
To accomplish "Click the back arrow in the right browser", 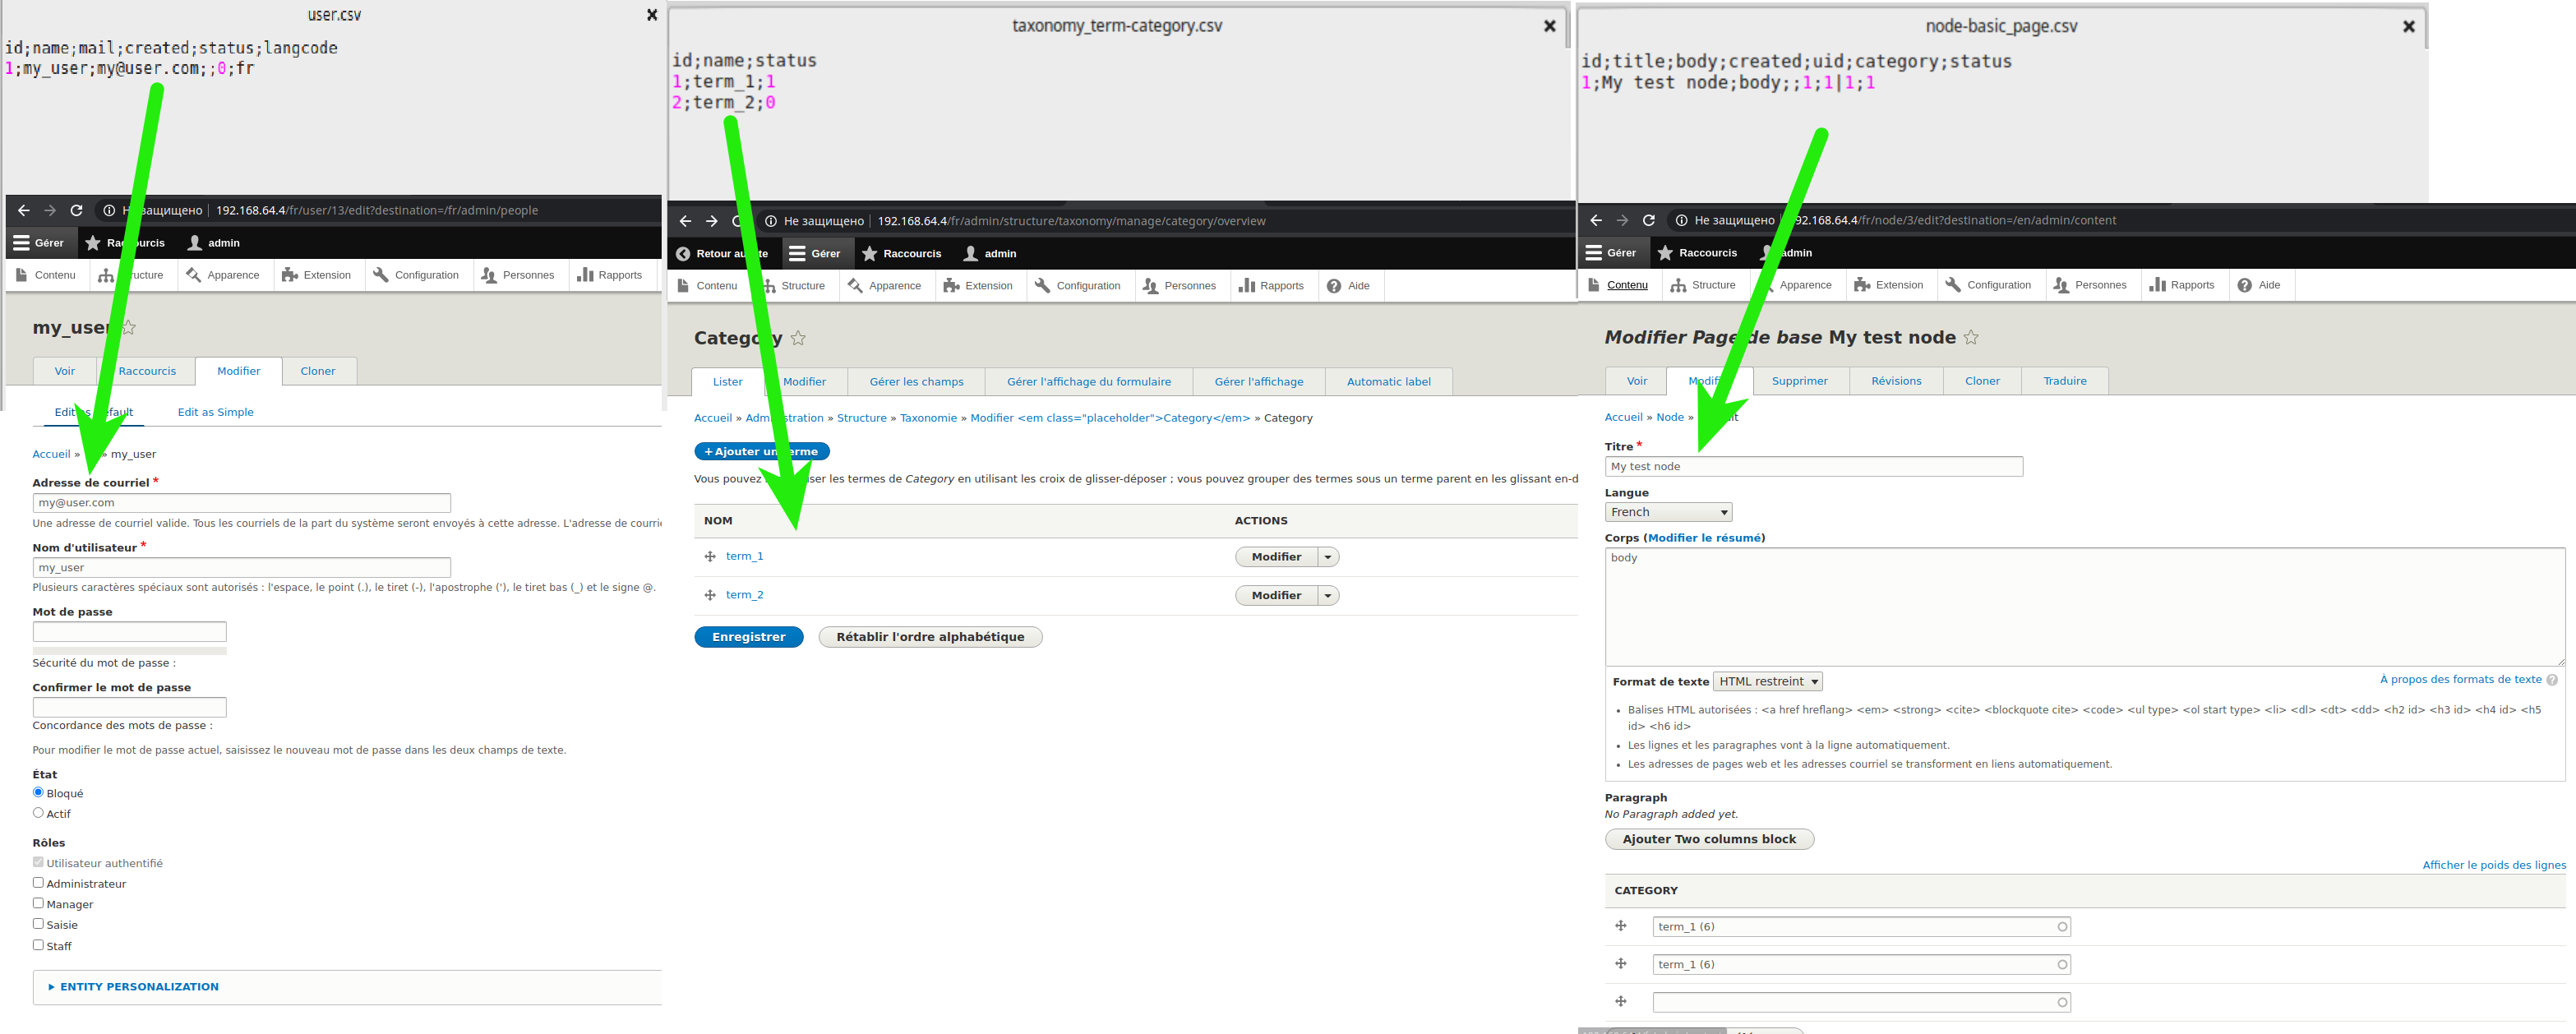I will point(1596,220).
